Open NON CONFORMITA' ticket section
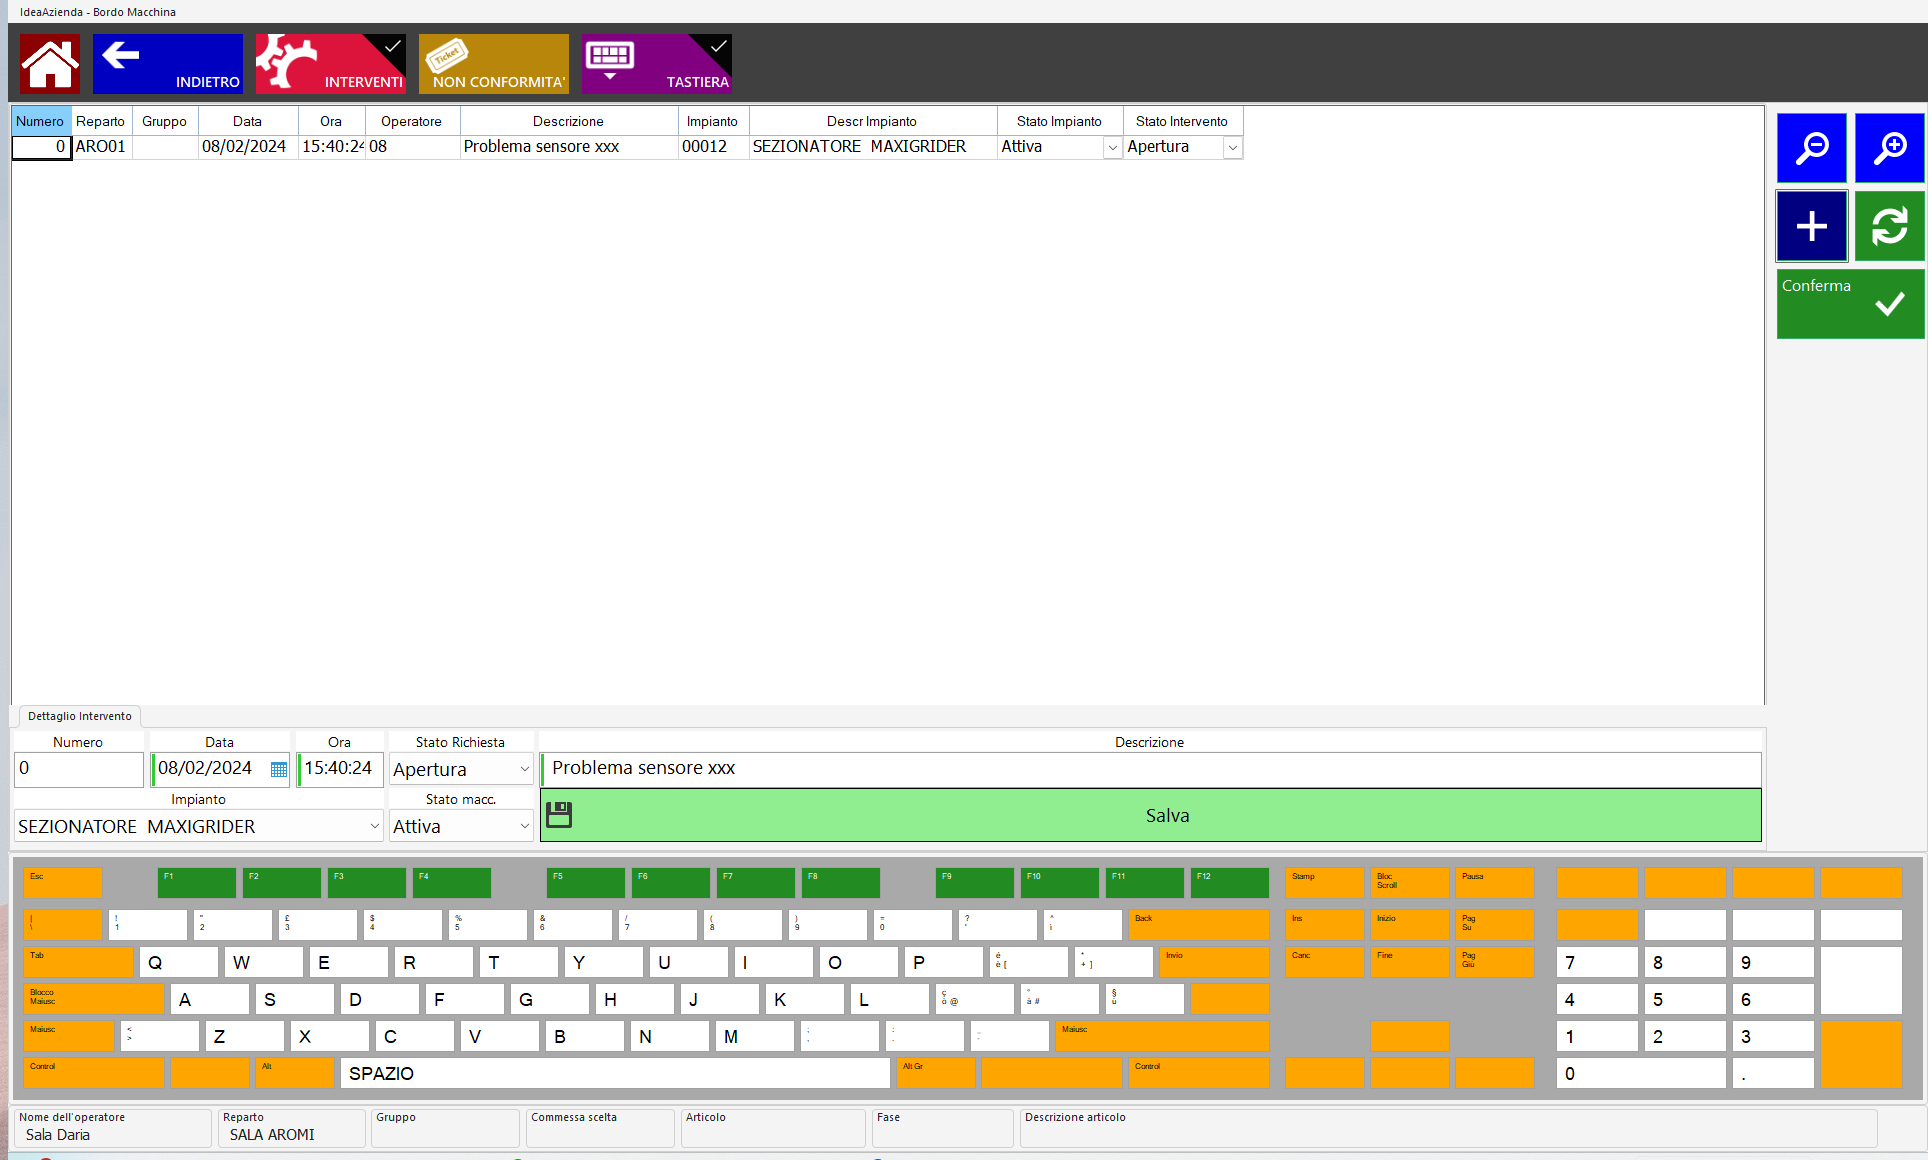Image resolution: width=1928 pixels, height=1160 pixels. tap(494, 64)
